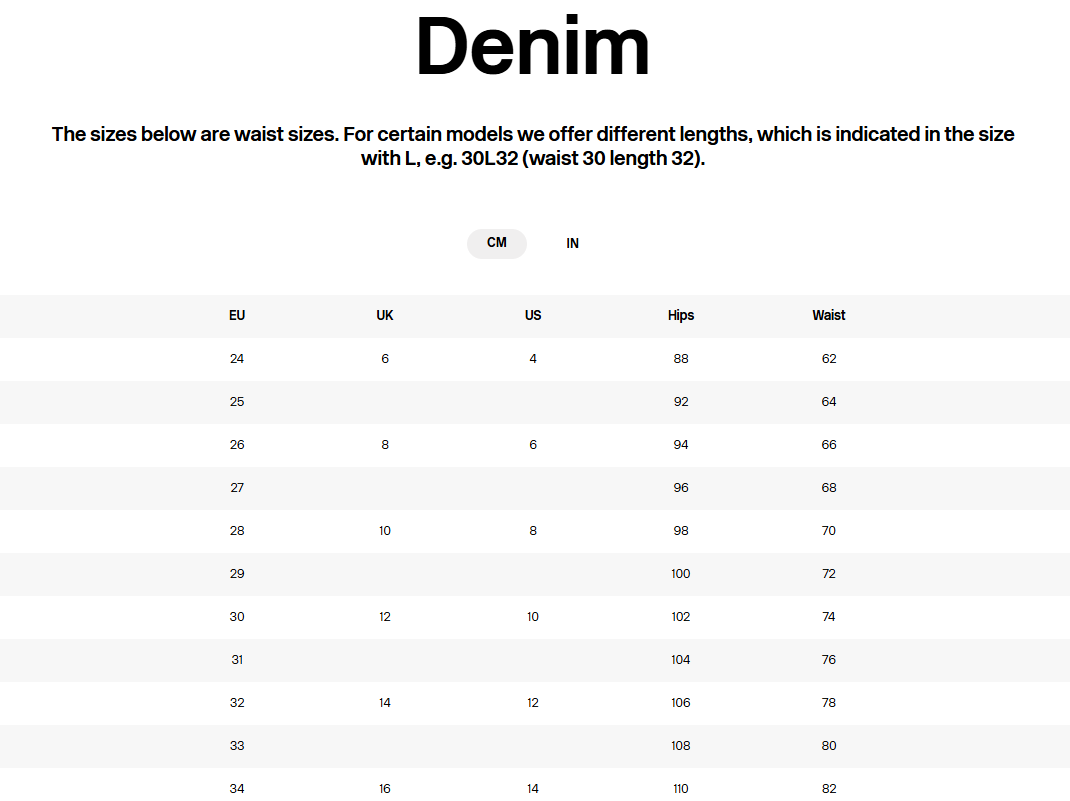Screen dimensions: 1070x801
Task: Click the Hips column header
Action: 681,315
